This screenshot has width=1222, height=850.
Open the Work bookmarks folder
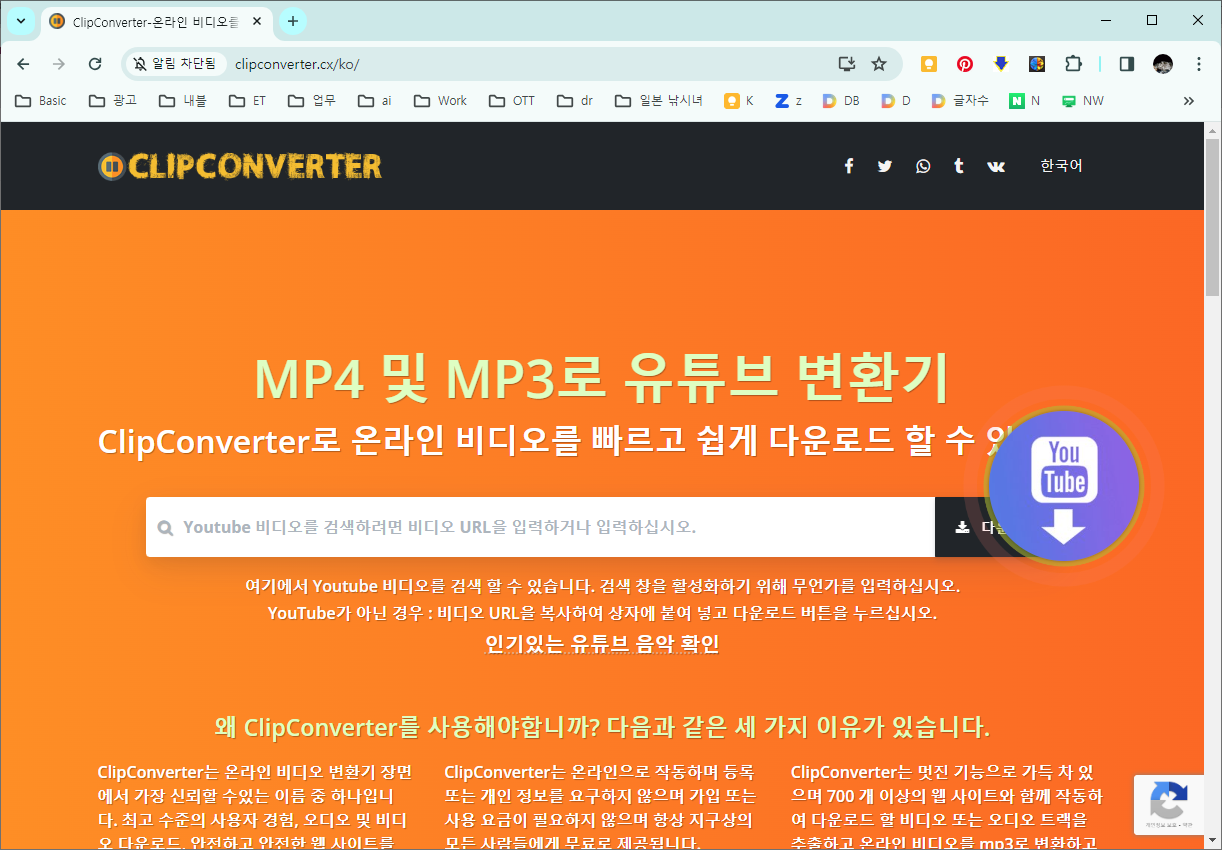(440, 101)
